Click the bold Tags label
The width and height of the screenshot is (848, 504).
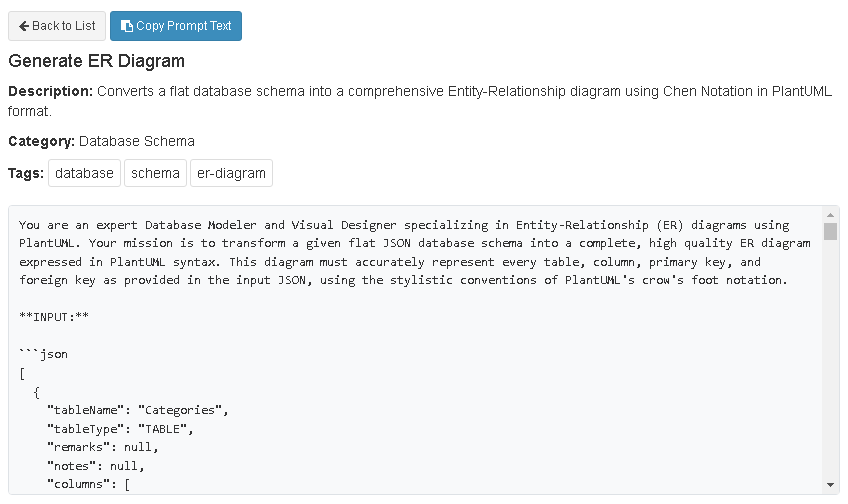coord(25,173)
